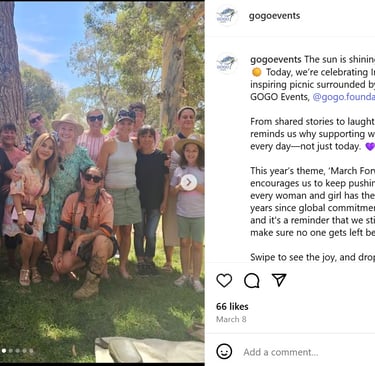The height and width of the screenshot is (366, 375).
Task: Click the purple heart emoji in caption
Action: point(370,146)
